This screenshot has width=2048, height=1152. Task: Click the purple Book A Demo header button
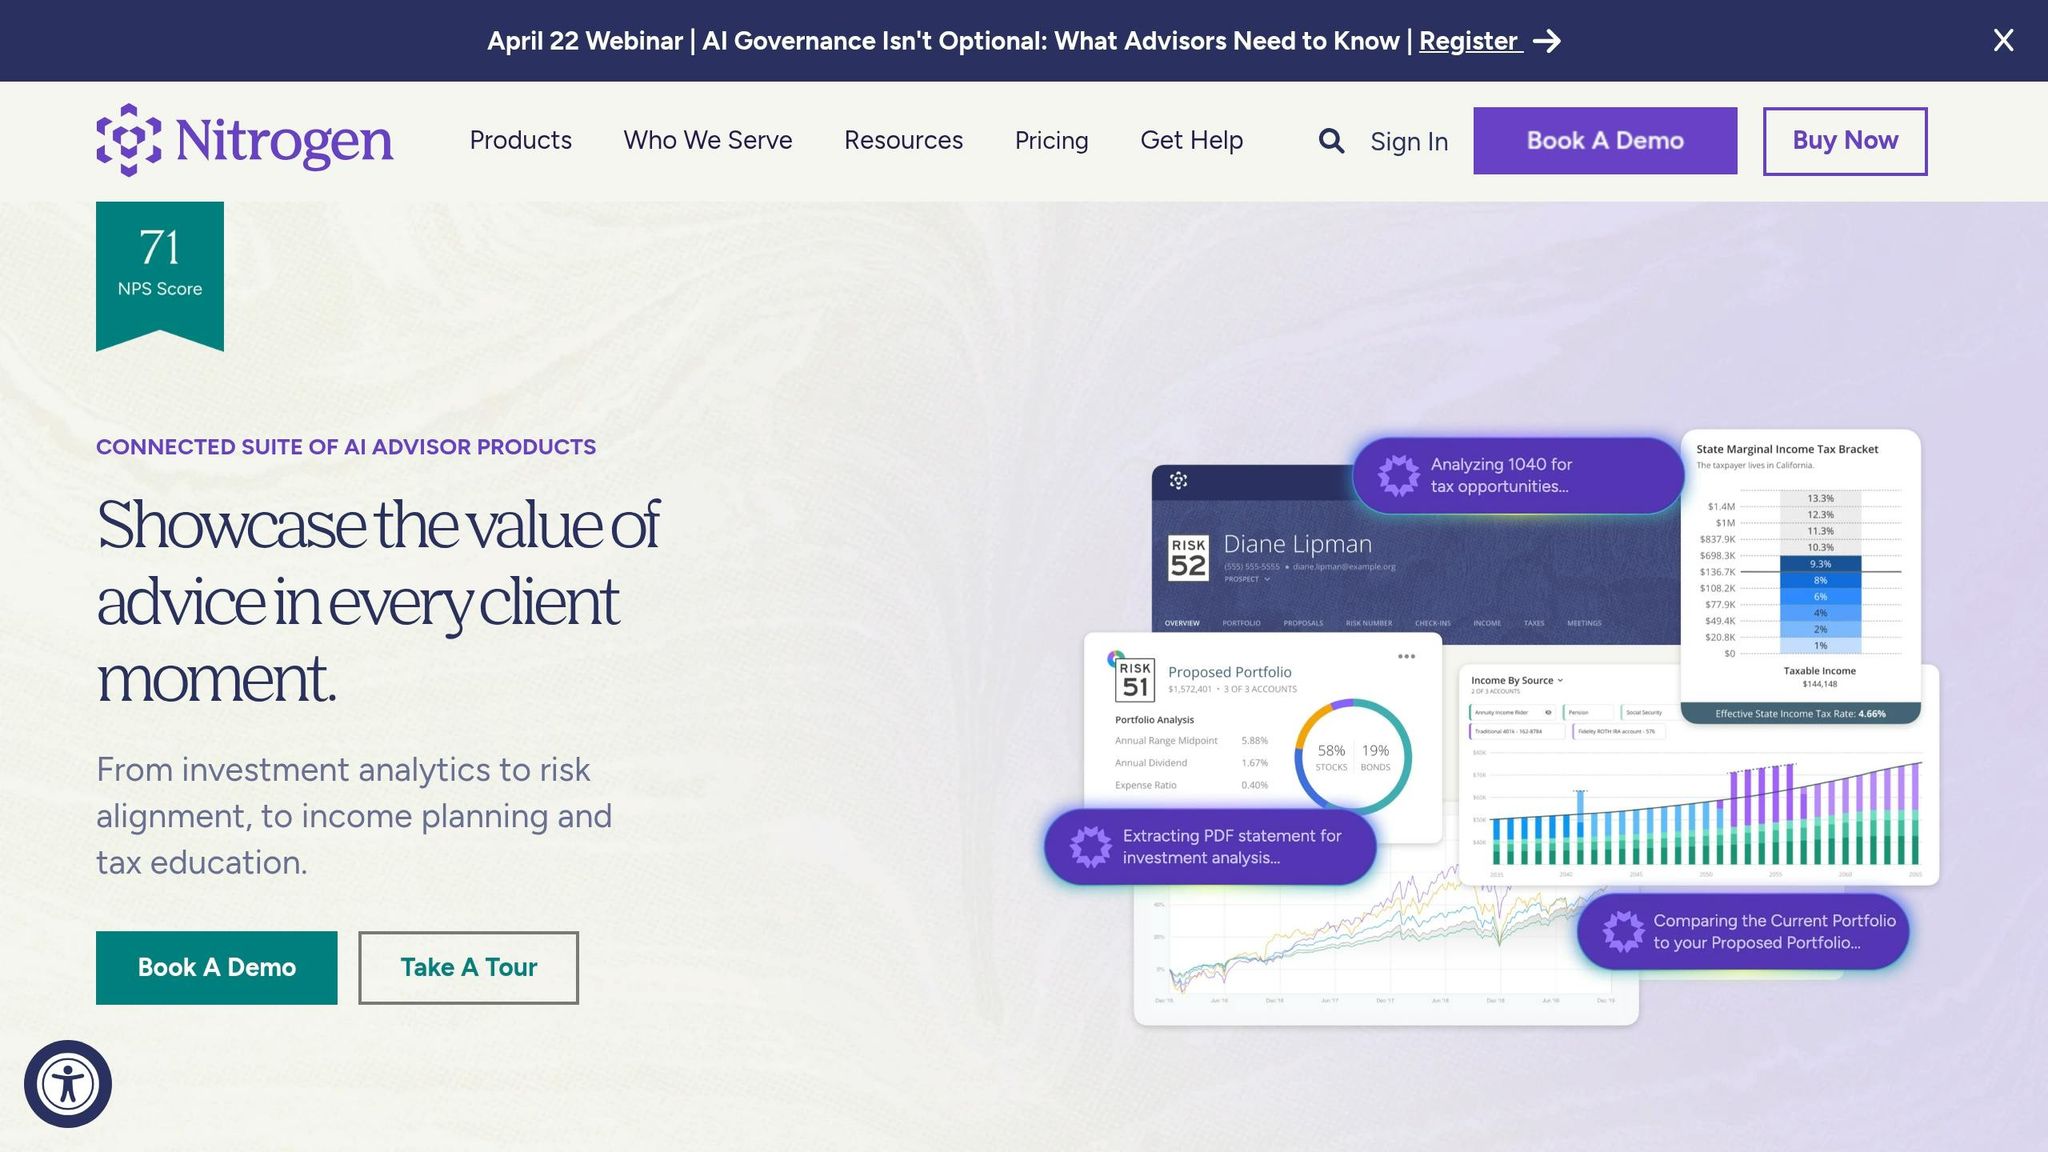point(1604,141)
